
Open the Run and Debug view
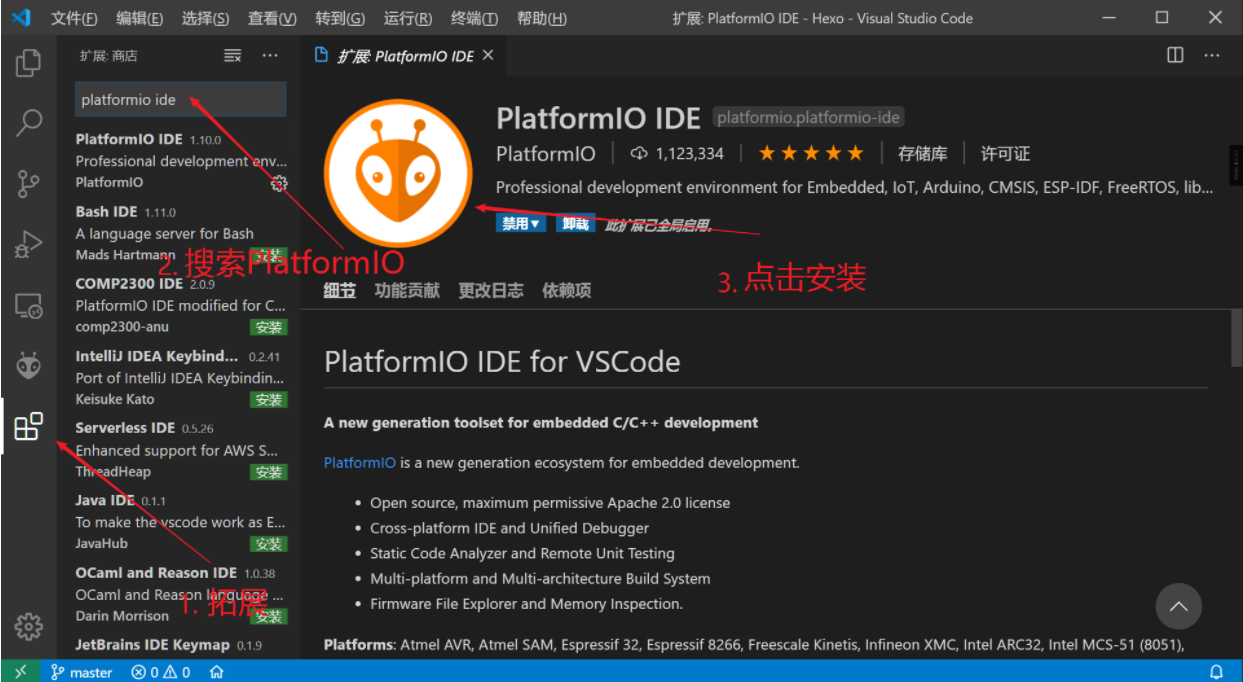click(x=29, y=244)
